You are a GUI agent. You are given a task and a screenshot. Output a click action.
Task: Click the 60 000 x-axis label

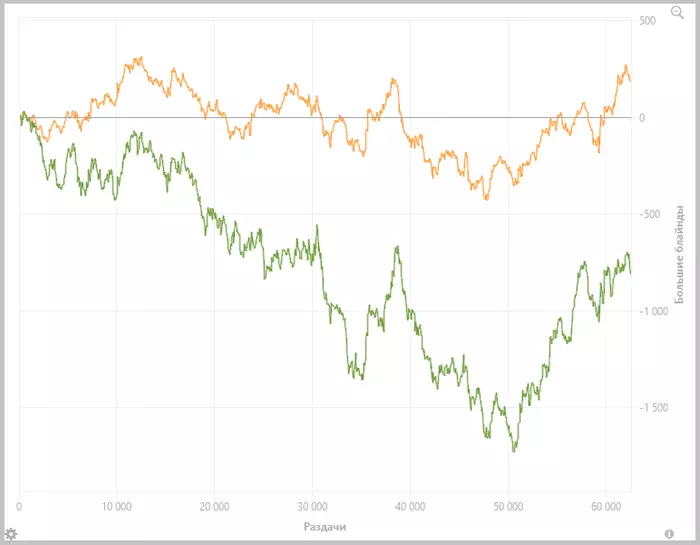click(x=606, y=507)
